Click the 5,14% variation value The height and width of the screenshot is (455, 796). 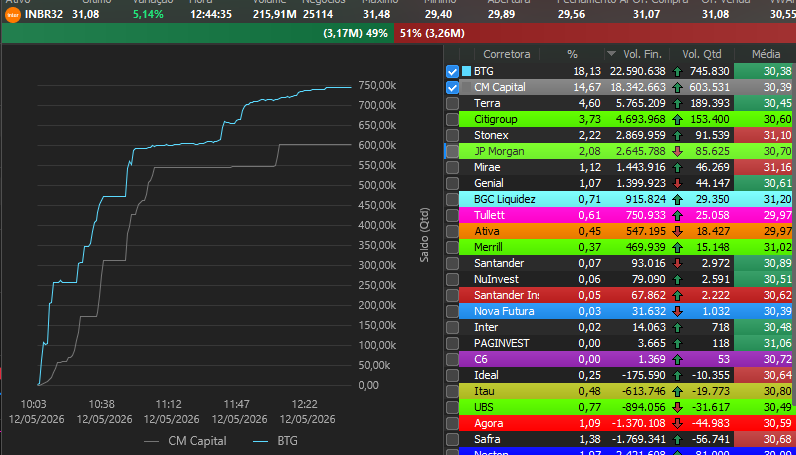(x=148, y=14)
